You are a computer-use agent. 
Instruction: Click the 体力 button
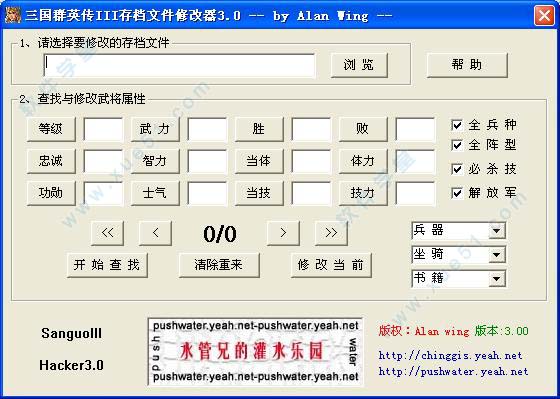363,161
